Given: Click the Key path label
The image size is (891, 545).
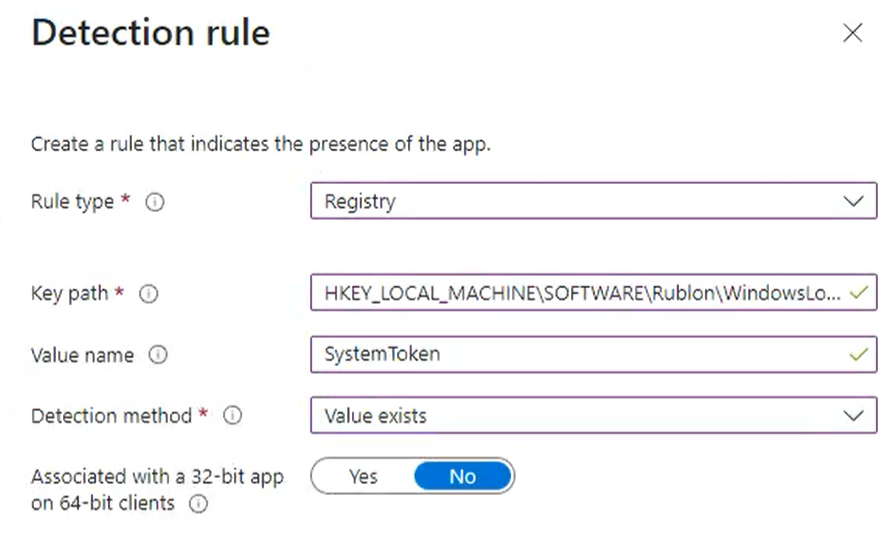Looking at the screenshot, I should [69, 294].
